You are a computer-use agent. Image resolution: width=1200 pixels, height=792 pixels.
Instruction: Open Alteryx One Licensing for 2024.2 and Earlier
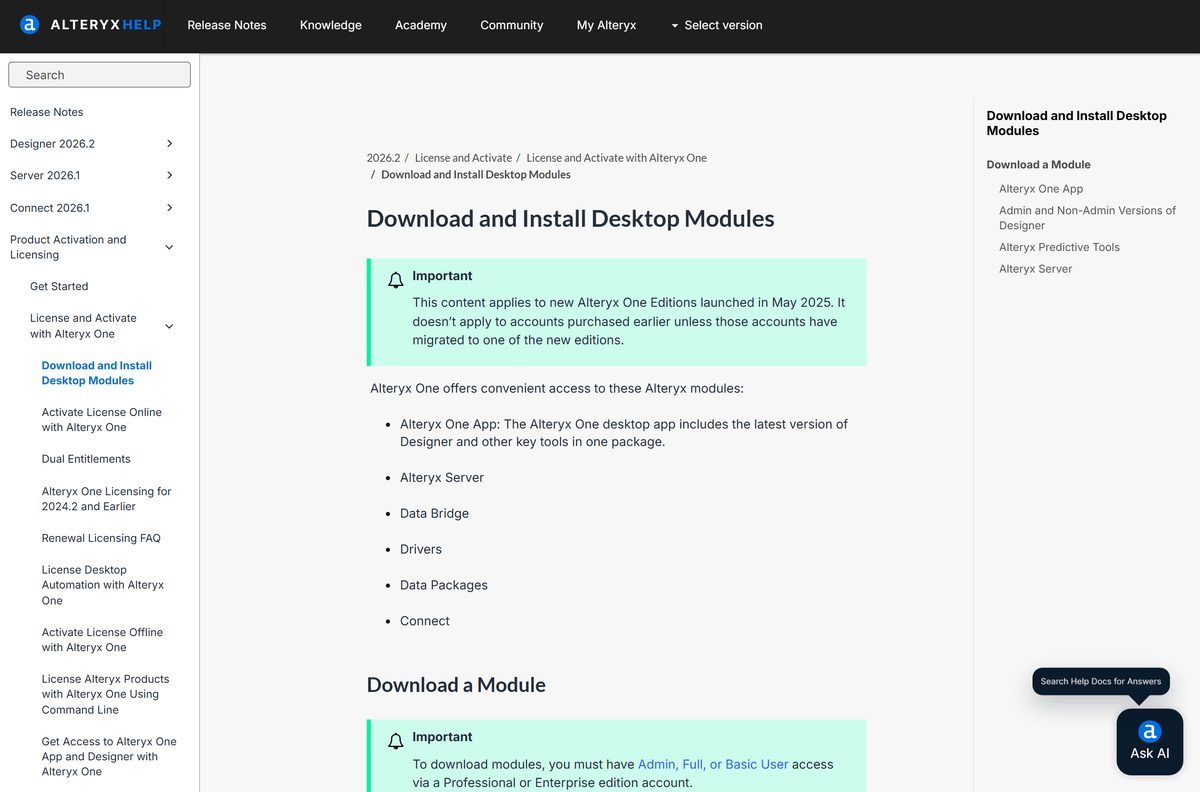(x=106, y=499)
